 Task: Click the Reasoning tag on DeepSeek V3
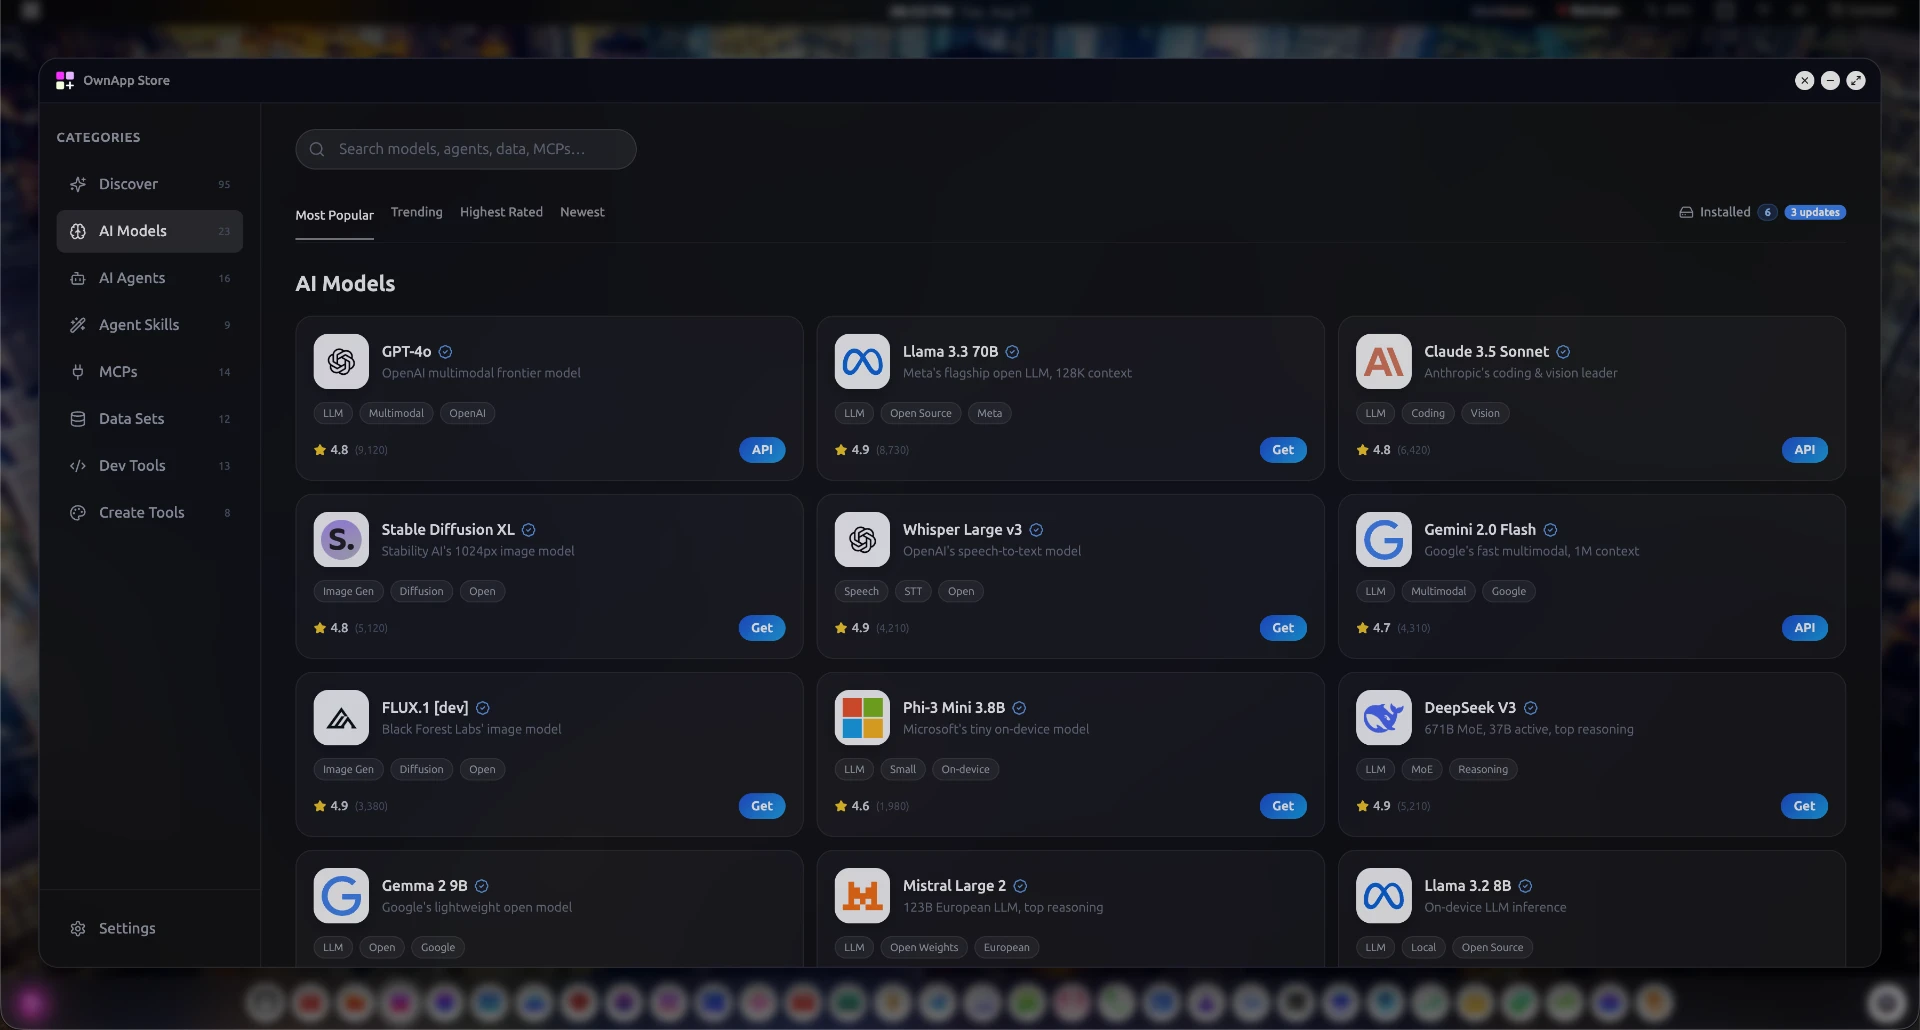click(1483, 769)
